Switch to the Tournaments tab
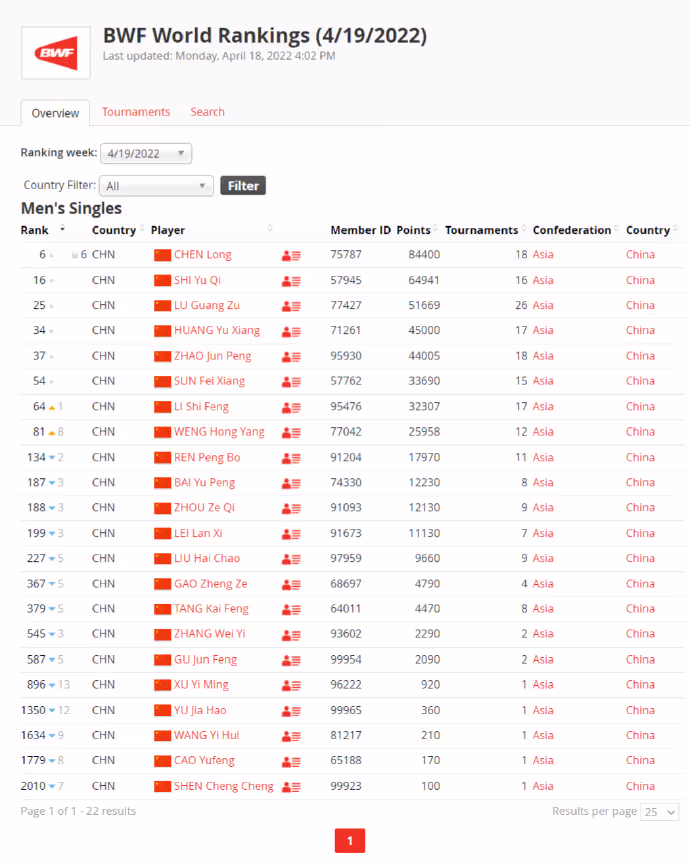Screen dimensions: 690x866 (136, 112)
